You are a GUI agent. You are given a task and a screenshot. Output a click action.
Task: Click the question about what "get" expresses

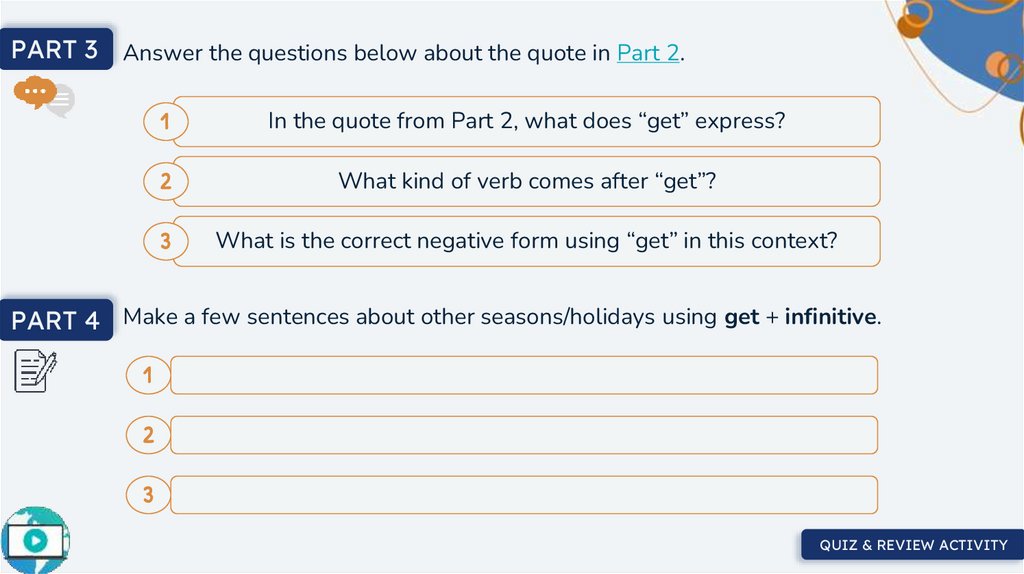click(526, 122)
